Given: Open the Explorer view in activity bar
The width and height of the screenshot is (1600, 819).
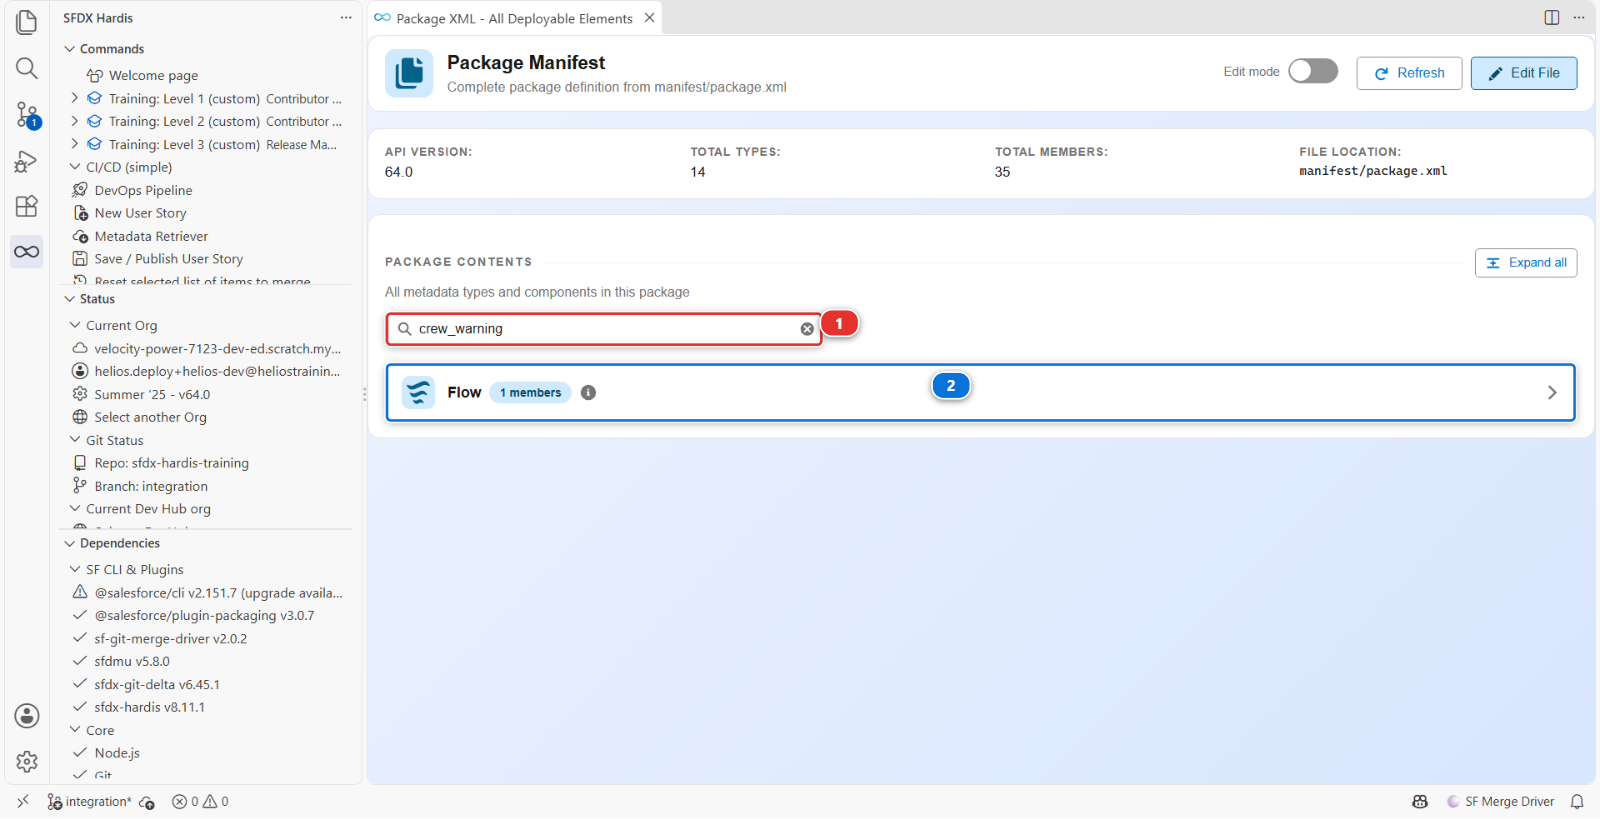Looking at the screenshot, I should [27, 22].
